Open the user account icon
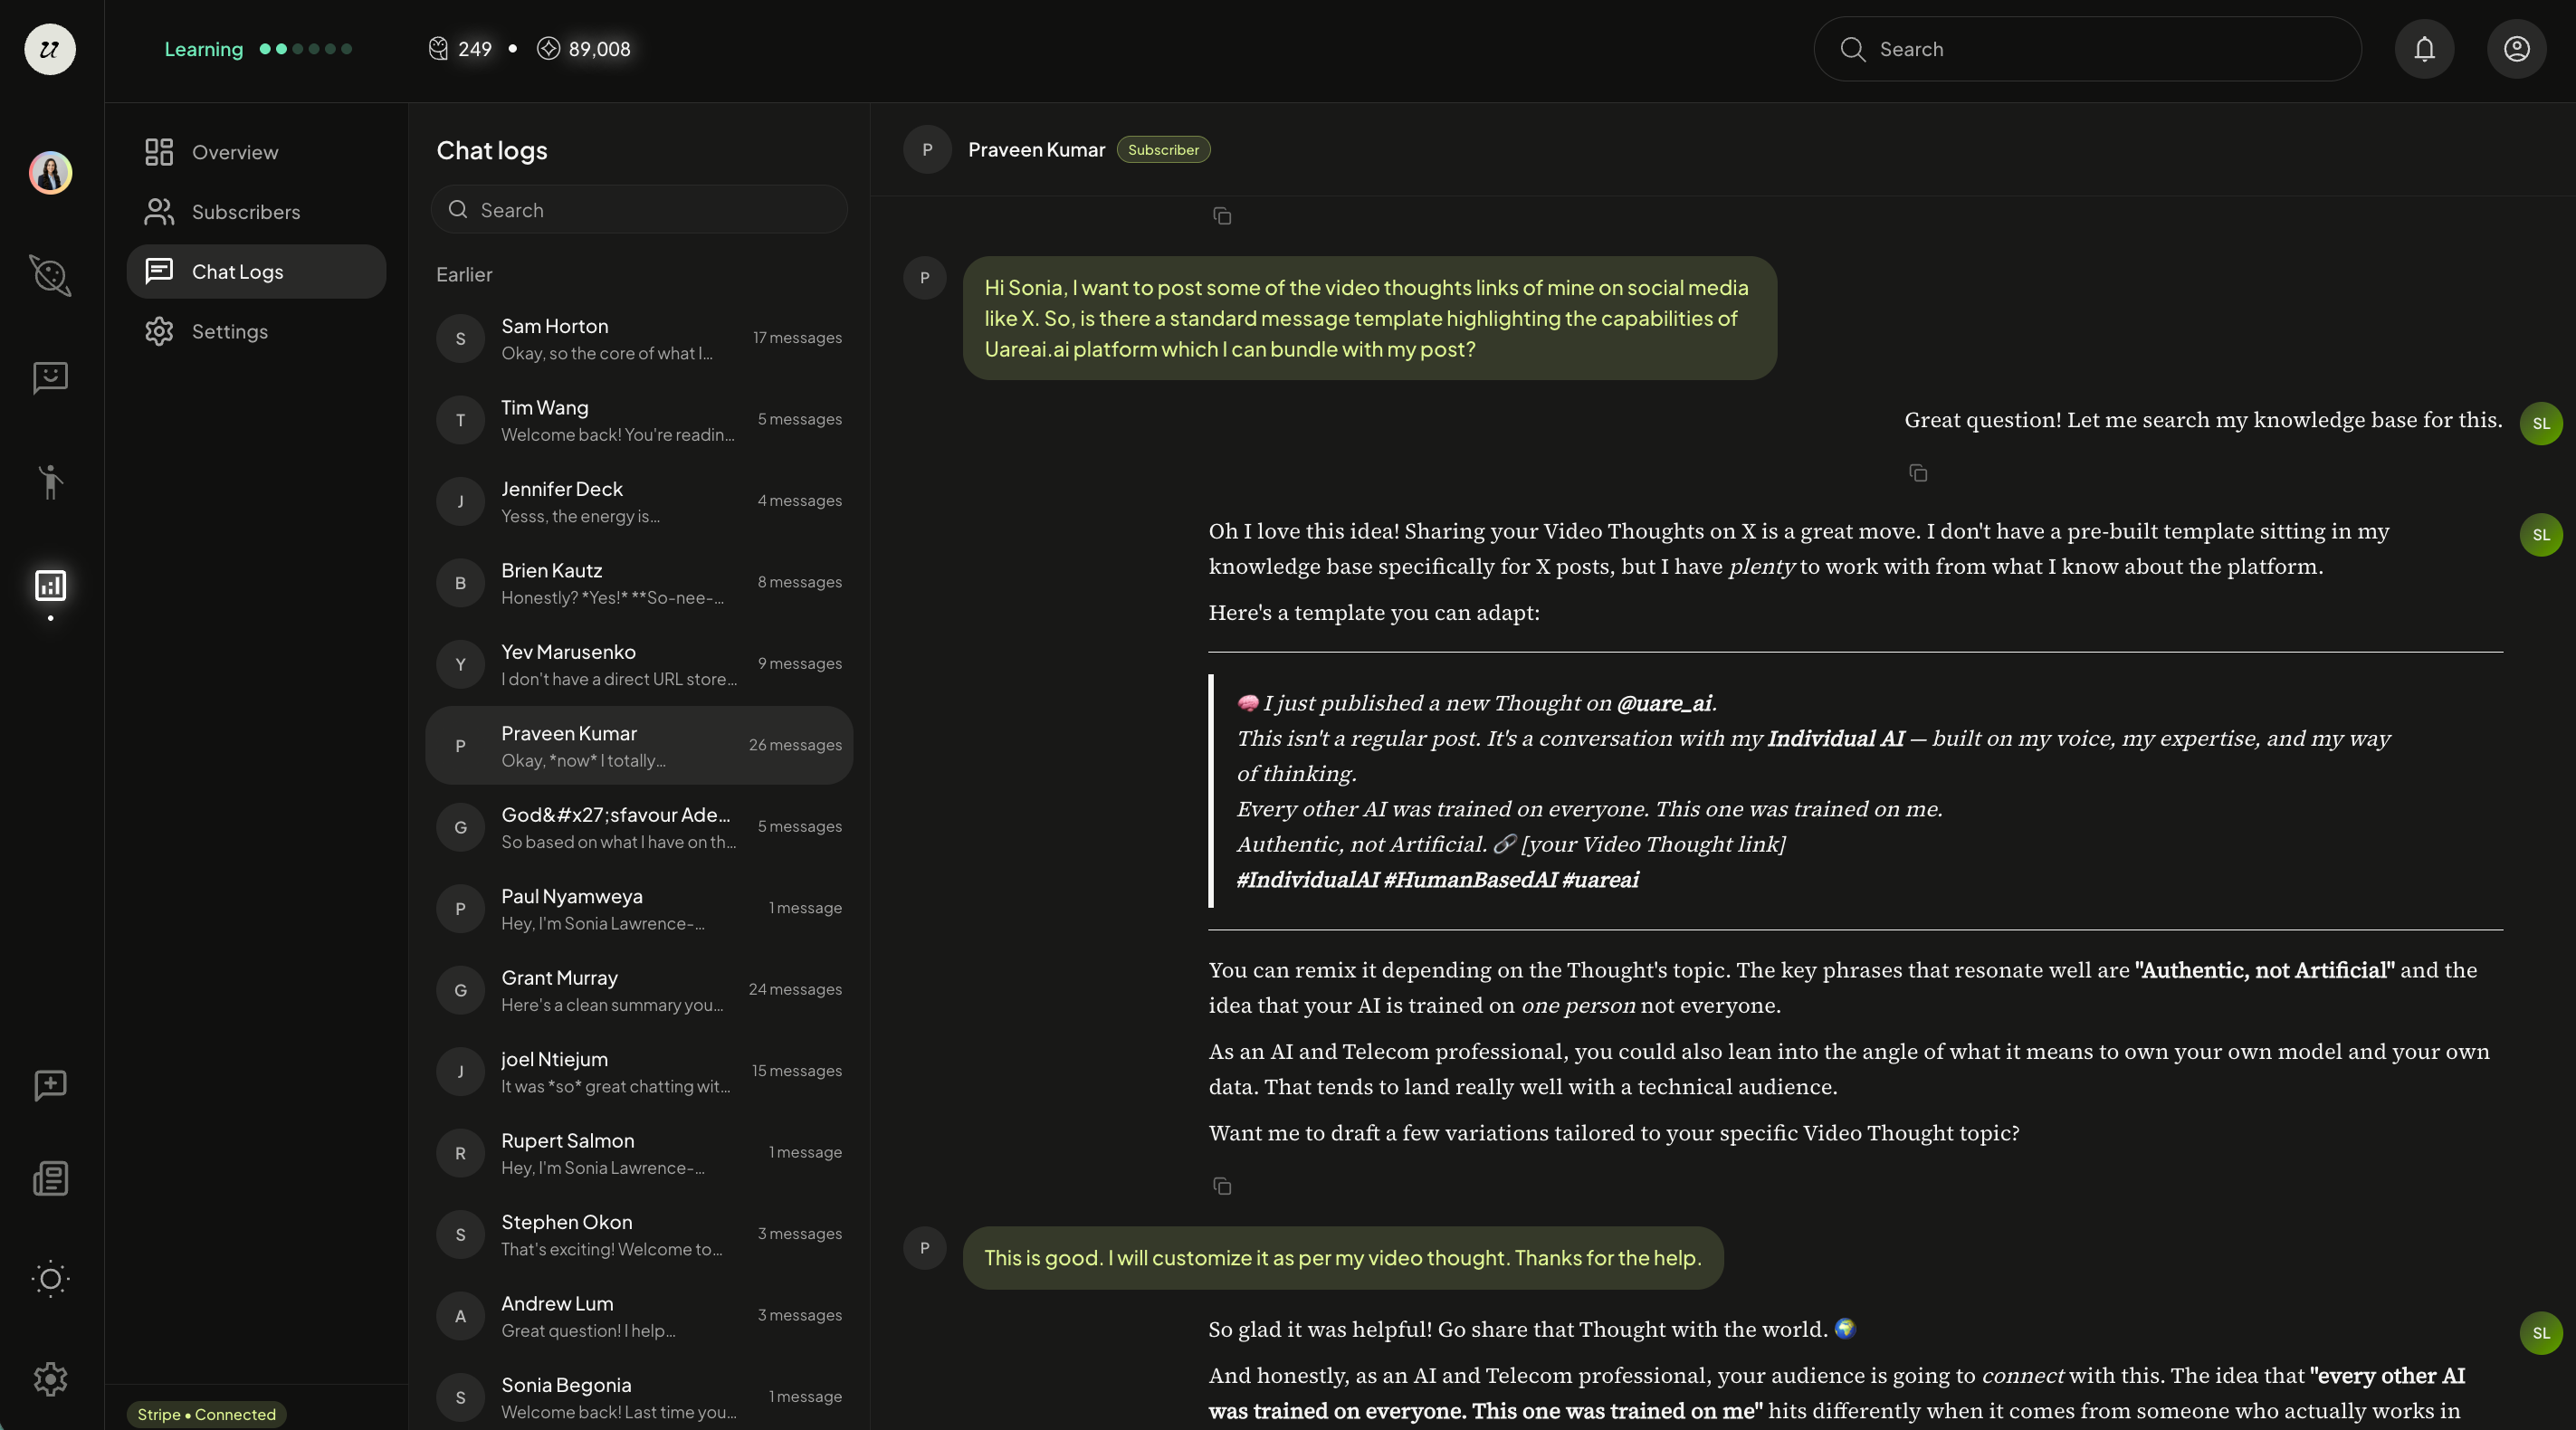Screen dimensions: 2576x1430 (2516, 49)
